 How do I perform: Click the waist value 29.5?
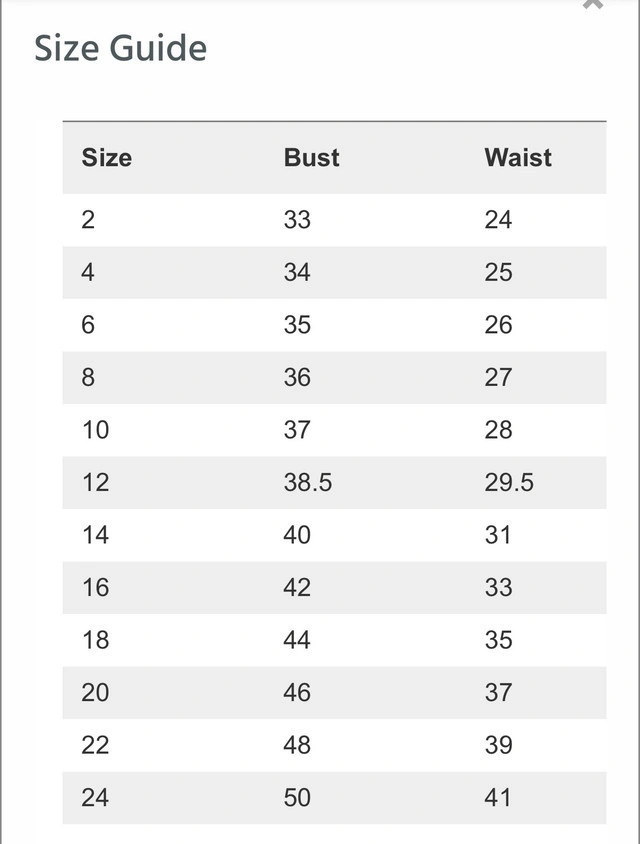509,482
